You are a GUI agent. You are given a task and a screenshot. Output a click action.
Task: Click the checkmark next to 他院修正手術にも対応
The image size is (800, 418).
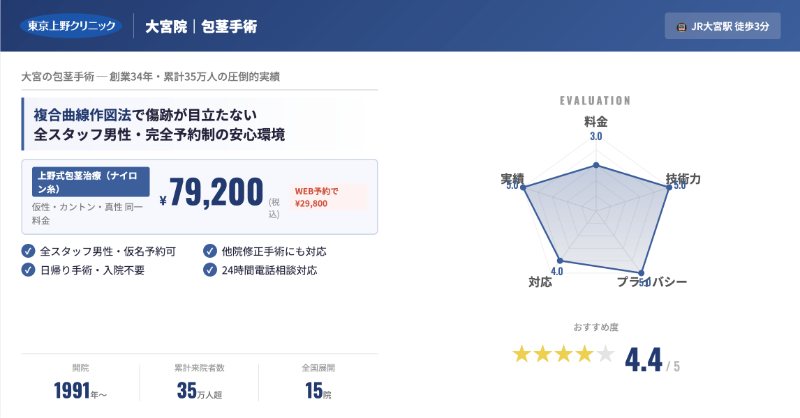(210, 251)
